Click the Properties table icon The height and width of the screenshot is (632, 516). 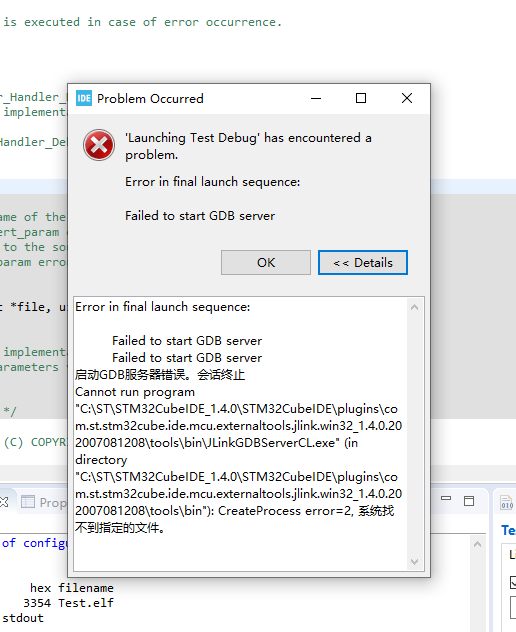pos(28,502)
